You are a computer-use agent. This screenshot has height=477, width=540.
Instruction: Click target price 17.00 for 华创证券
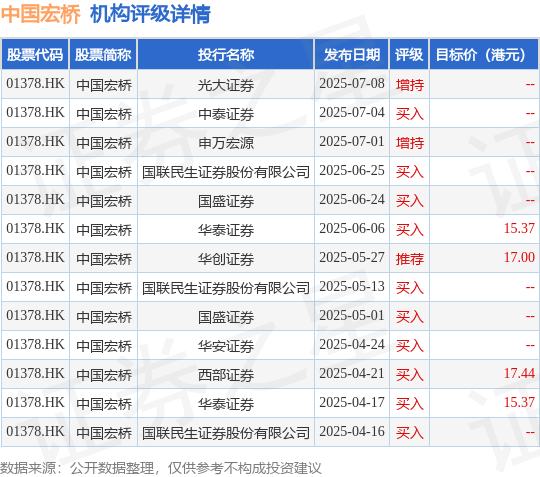(x=519, y=257)
